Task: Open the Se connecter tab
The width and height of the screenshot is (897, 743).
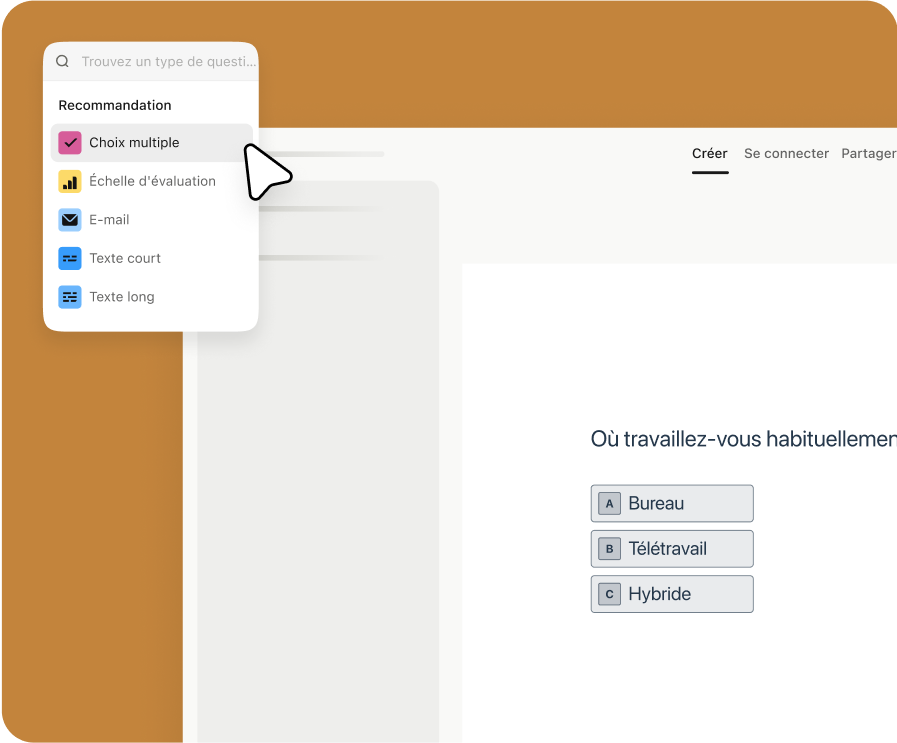Action: pyautogui.click(x=786, y=154)
